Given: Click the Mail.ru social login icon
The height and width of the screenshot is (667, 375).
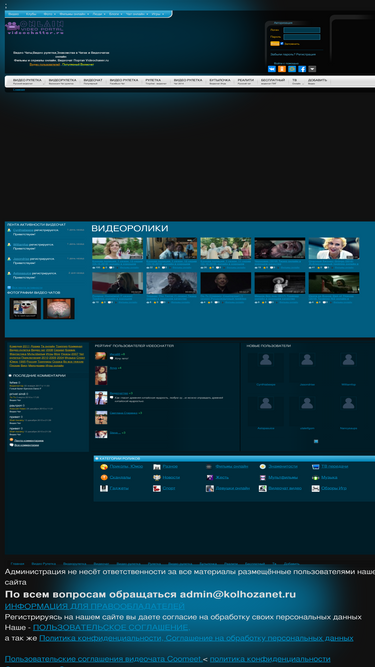Looking at the screenshot, I should click(292, 69).
